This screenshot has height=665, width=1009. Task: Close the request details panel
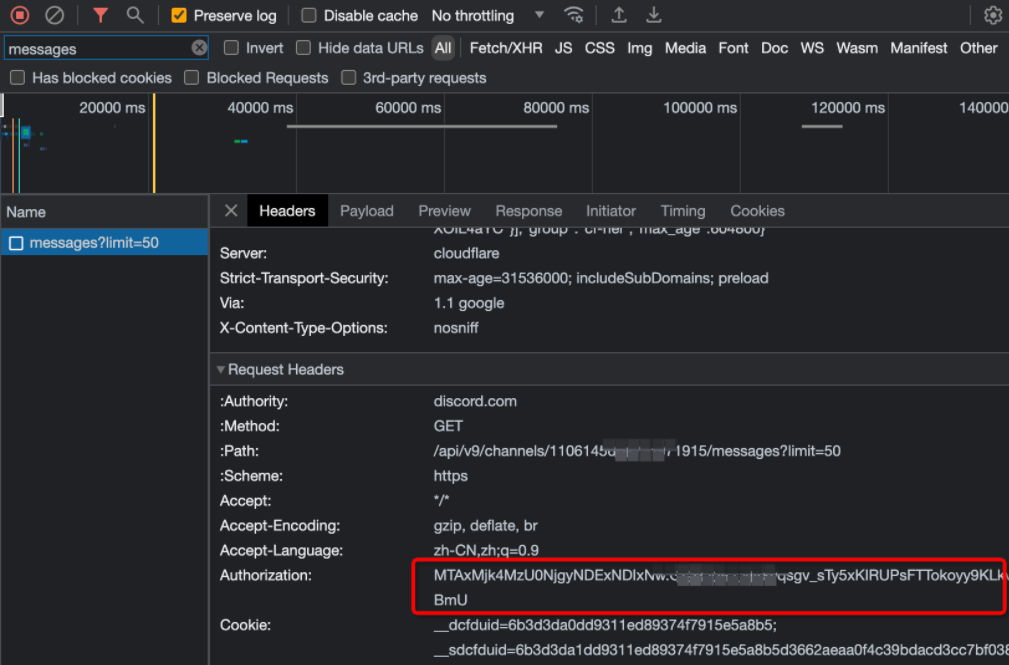click(x=231, y=211)
